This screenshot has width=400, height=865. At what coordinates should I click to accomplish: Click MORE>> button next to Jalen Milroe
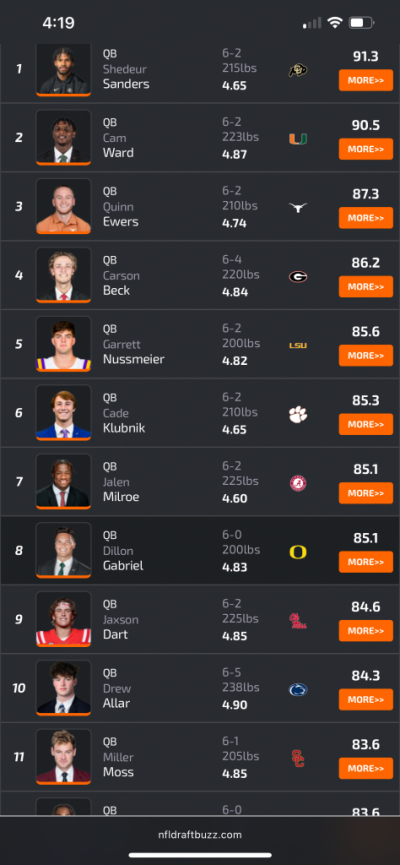click(x=366, y=493)
